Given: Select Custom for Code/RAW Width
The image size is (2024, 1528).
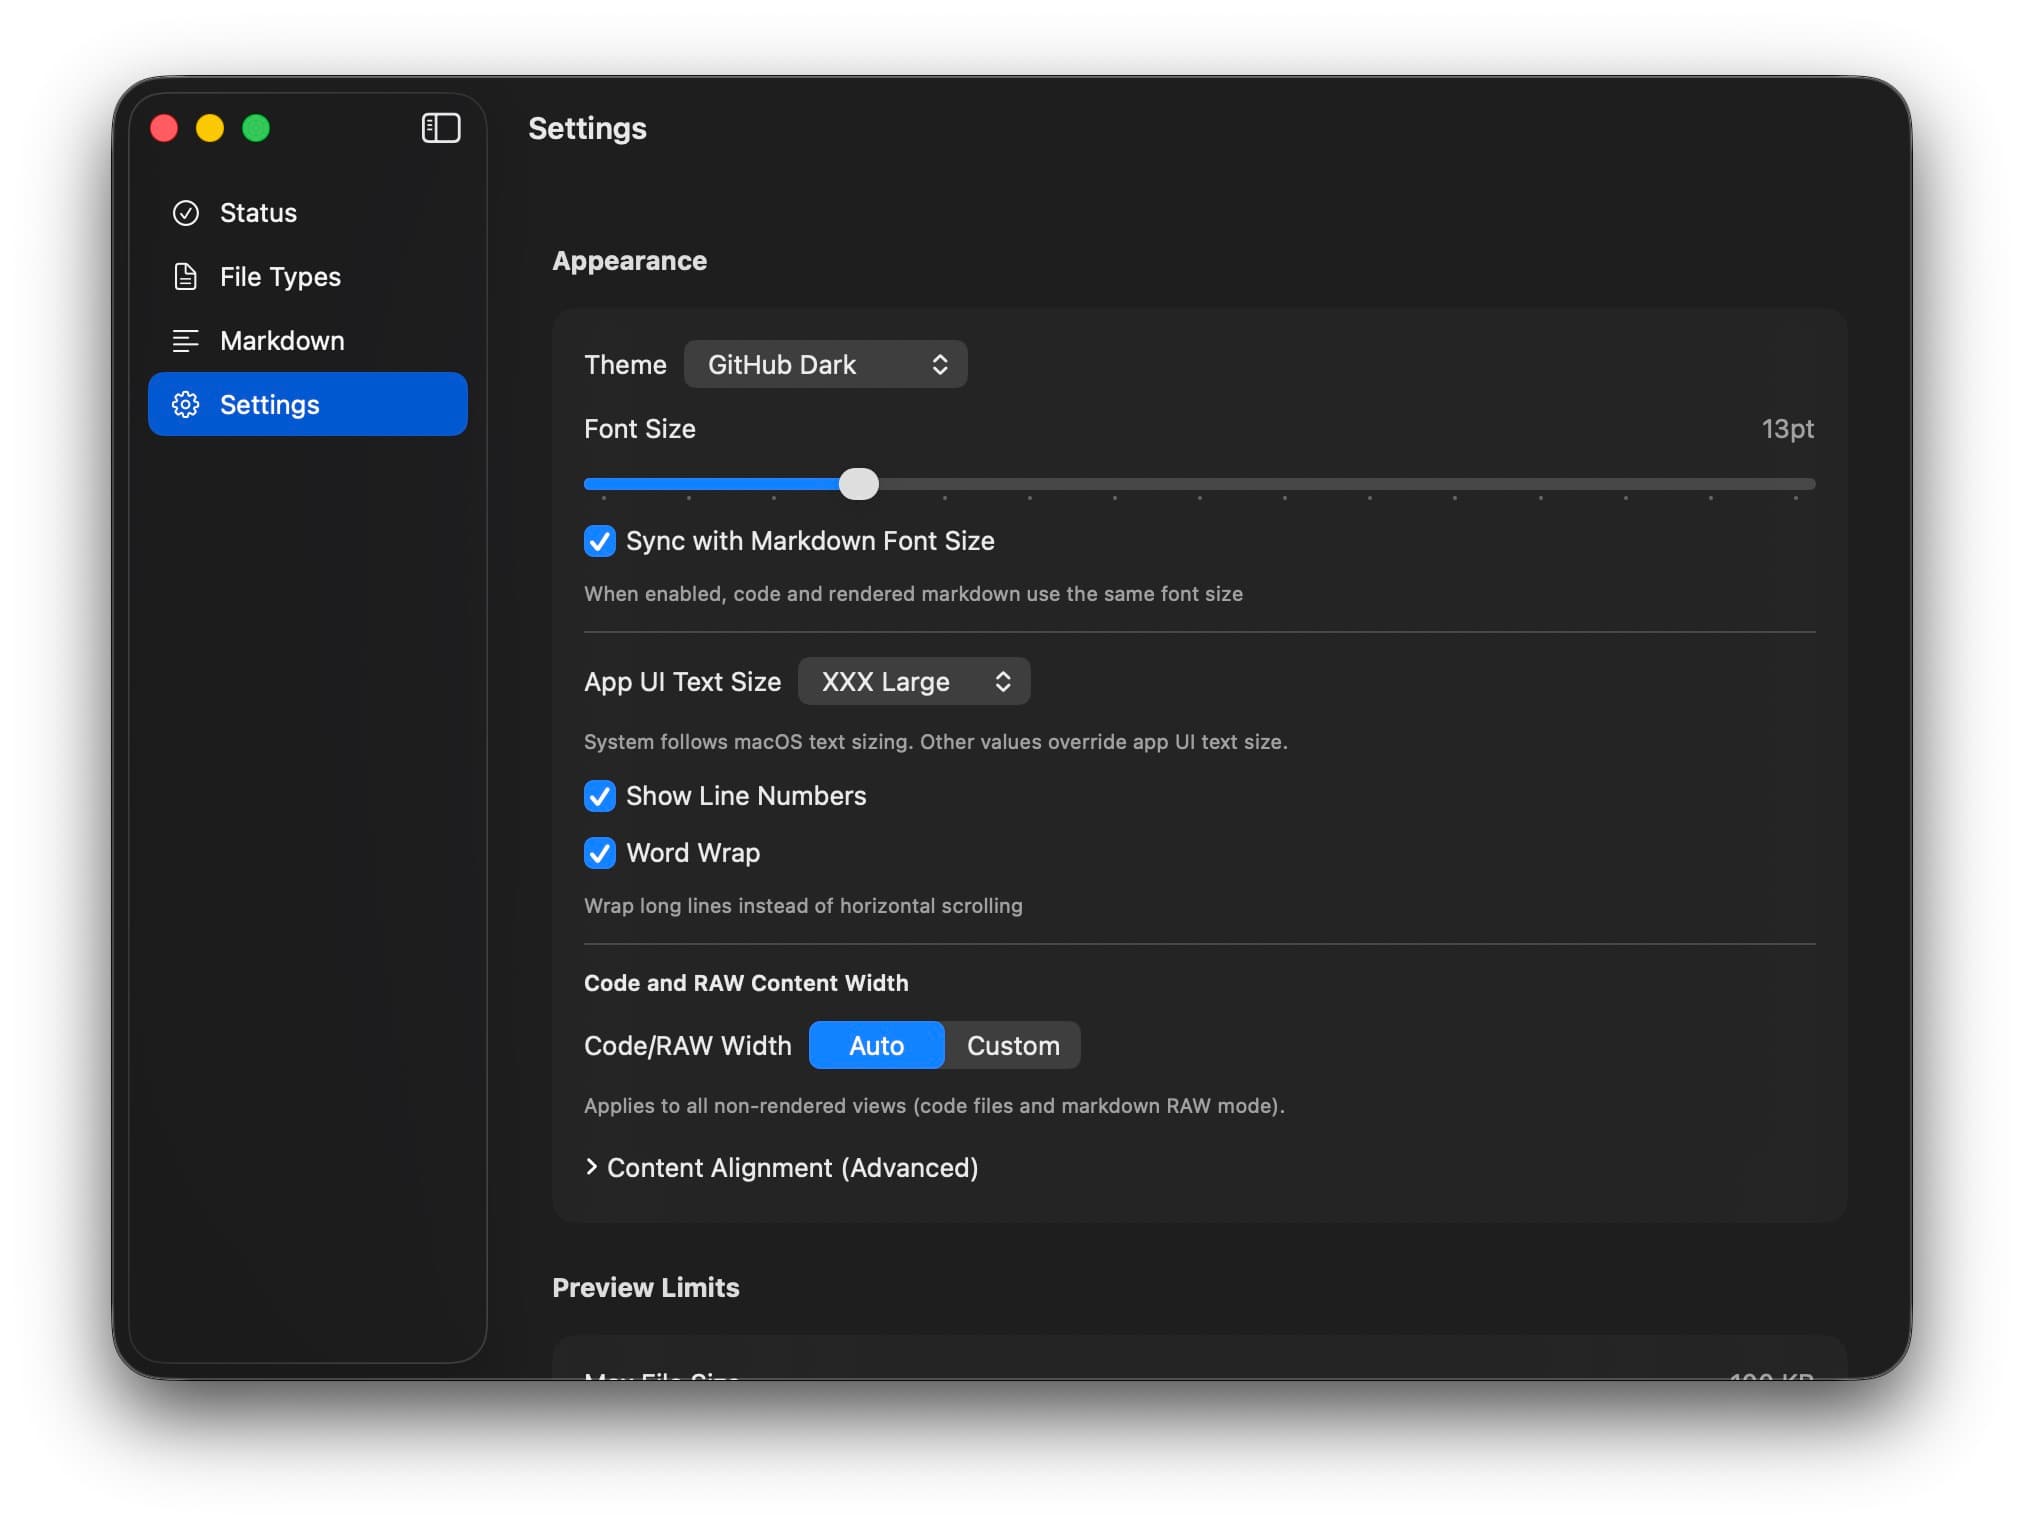Looking at the screenshot, I should coord(1012,1045).
